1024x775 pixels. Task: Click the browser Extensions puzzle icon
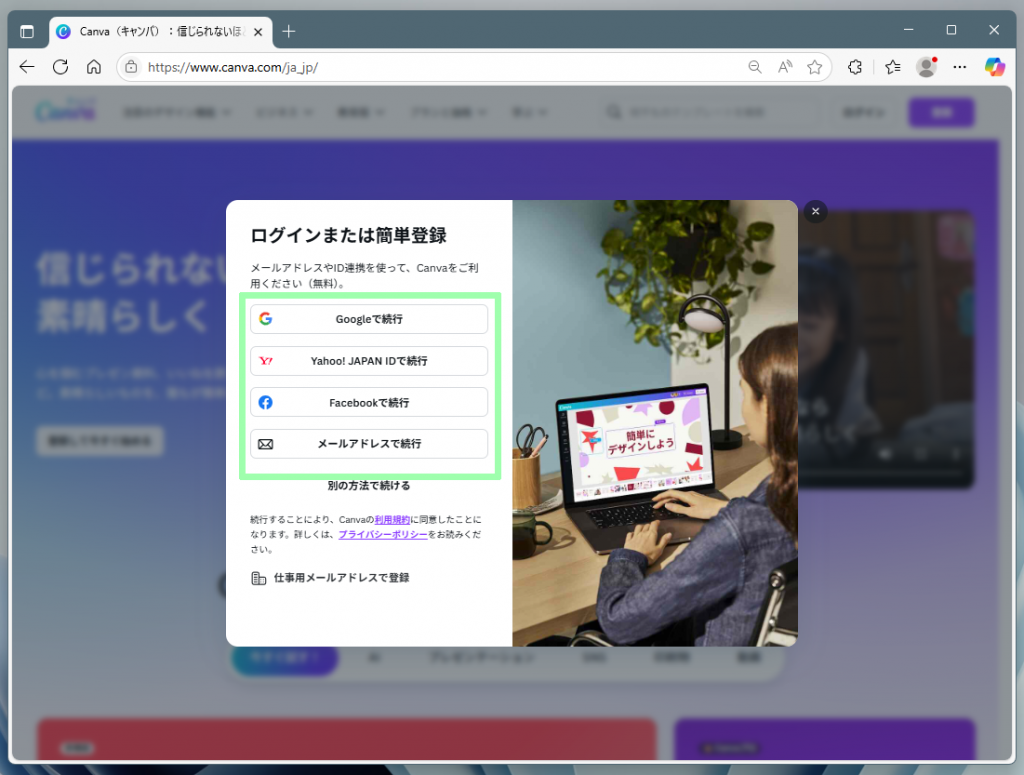click(855, 67)
